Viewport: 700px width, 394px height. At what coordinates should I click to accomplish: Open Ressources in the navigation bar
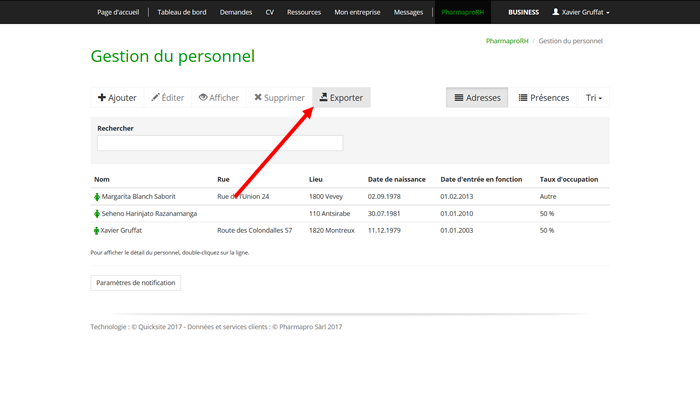(x=304, y=12)
